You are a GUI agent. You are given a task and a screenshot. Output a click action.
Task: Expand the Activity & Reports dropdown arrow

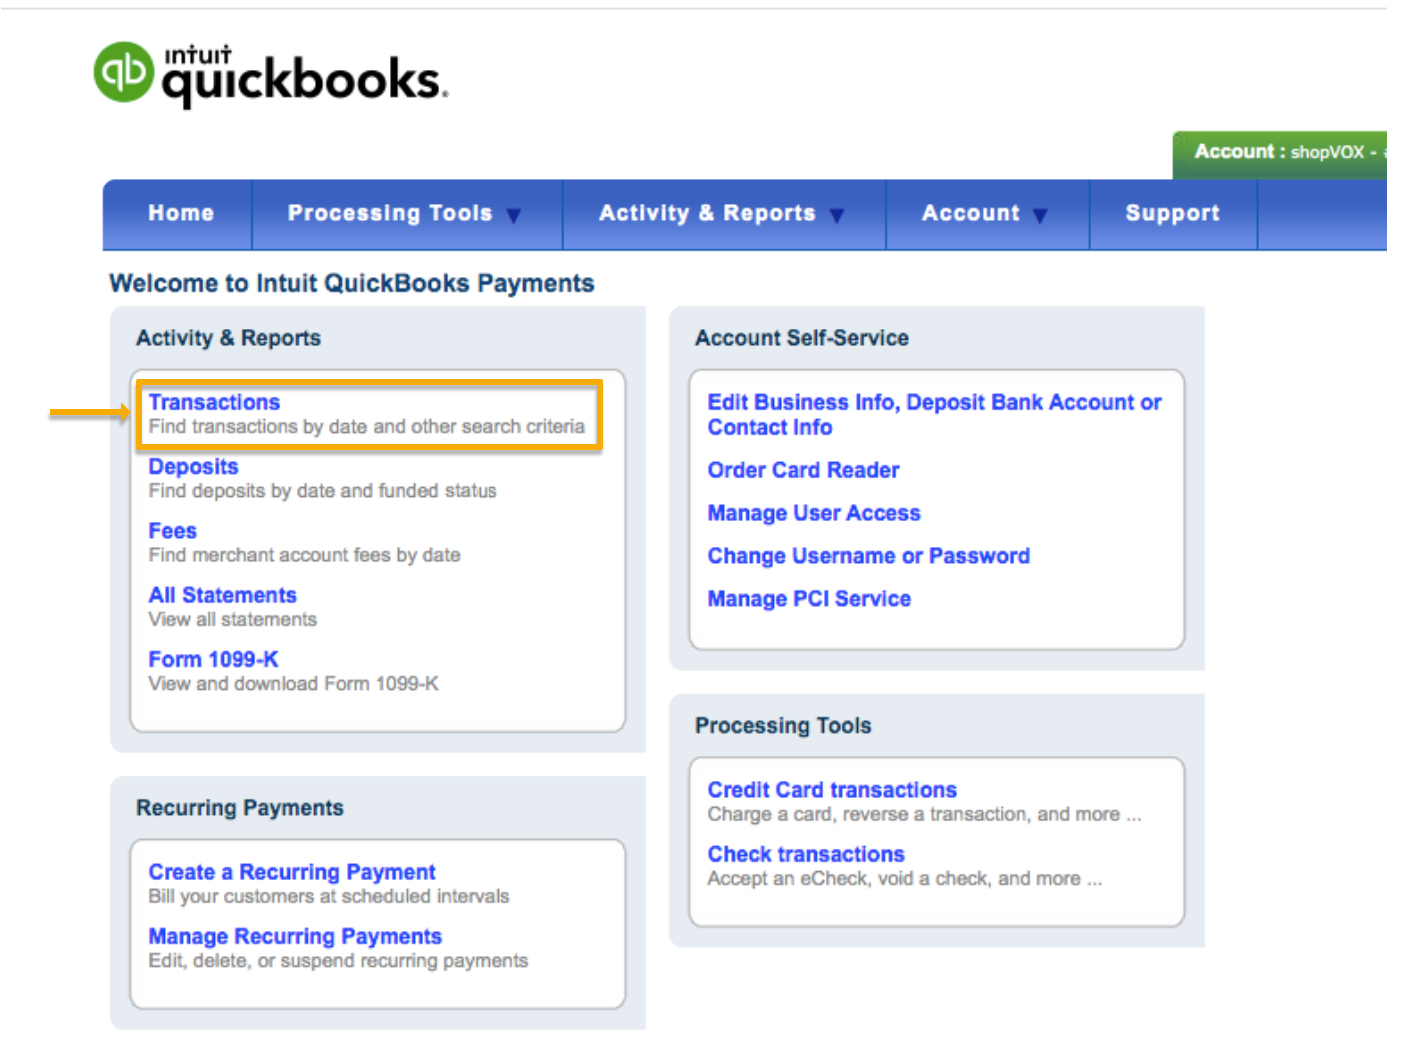(837, 215)
